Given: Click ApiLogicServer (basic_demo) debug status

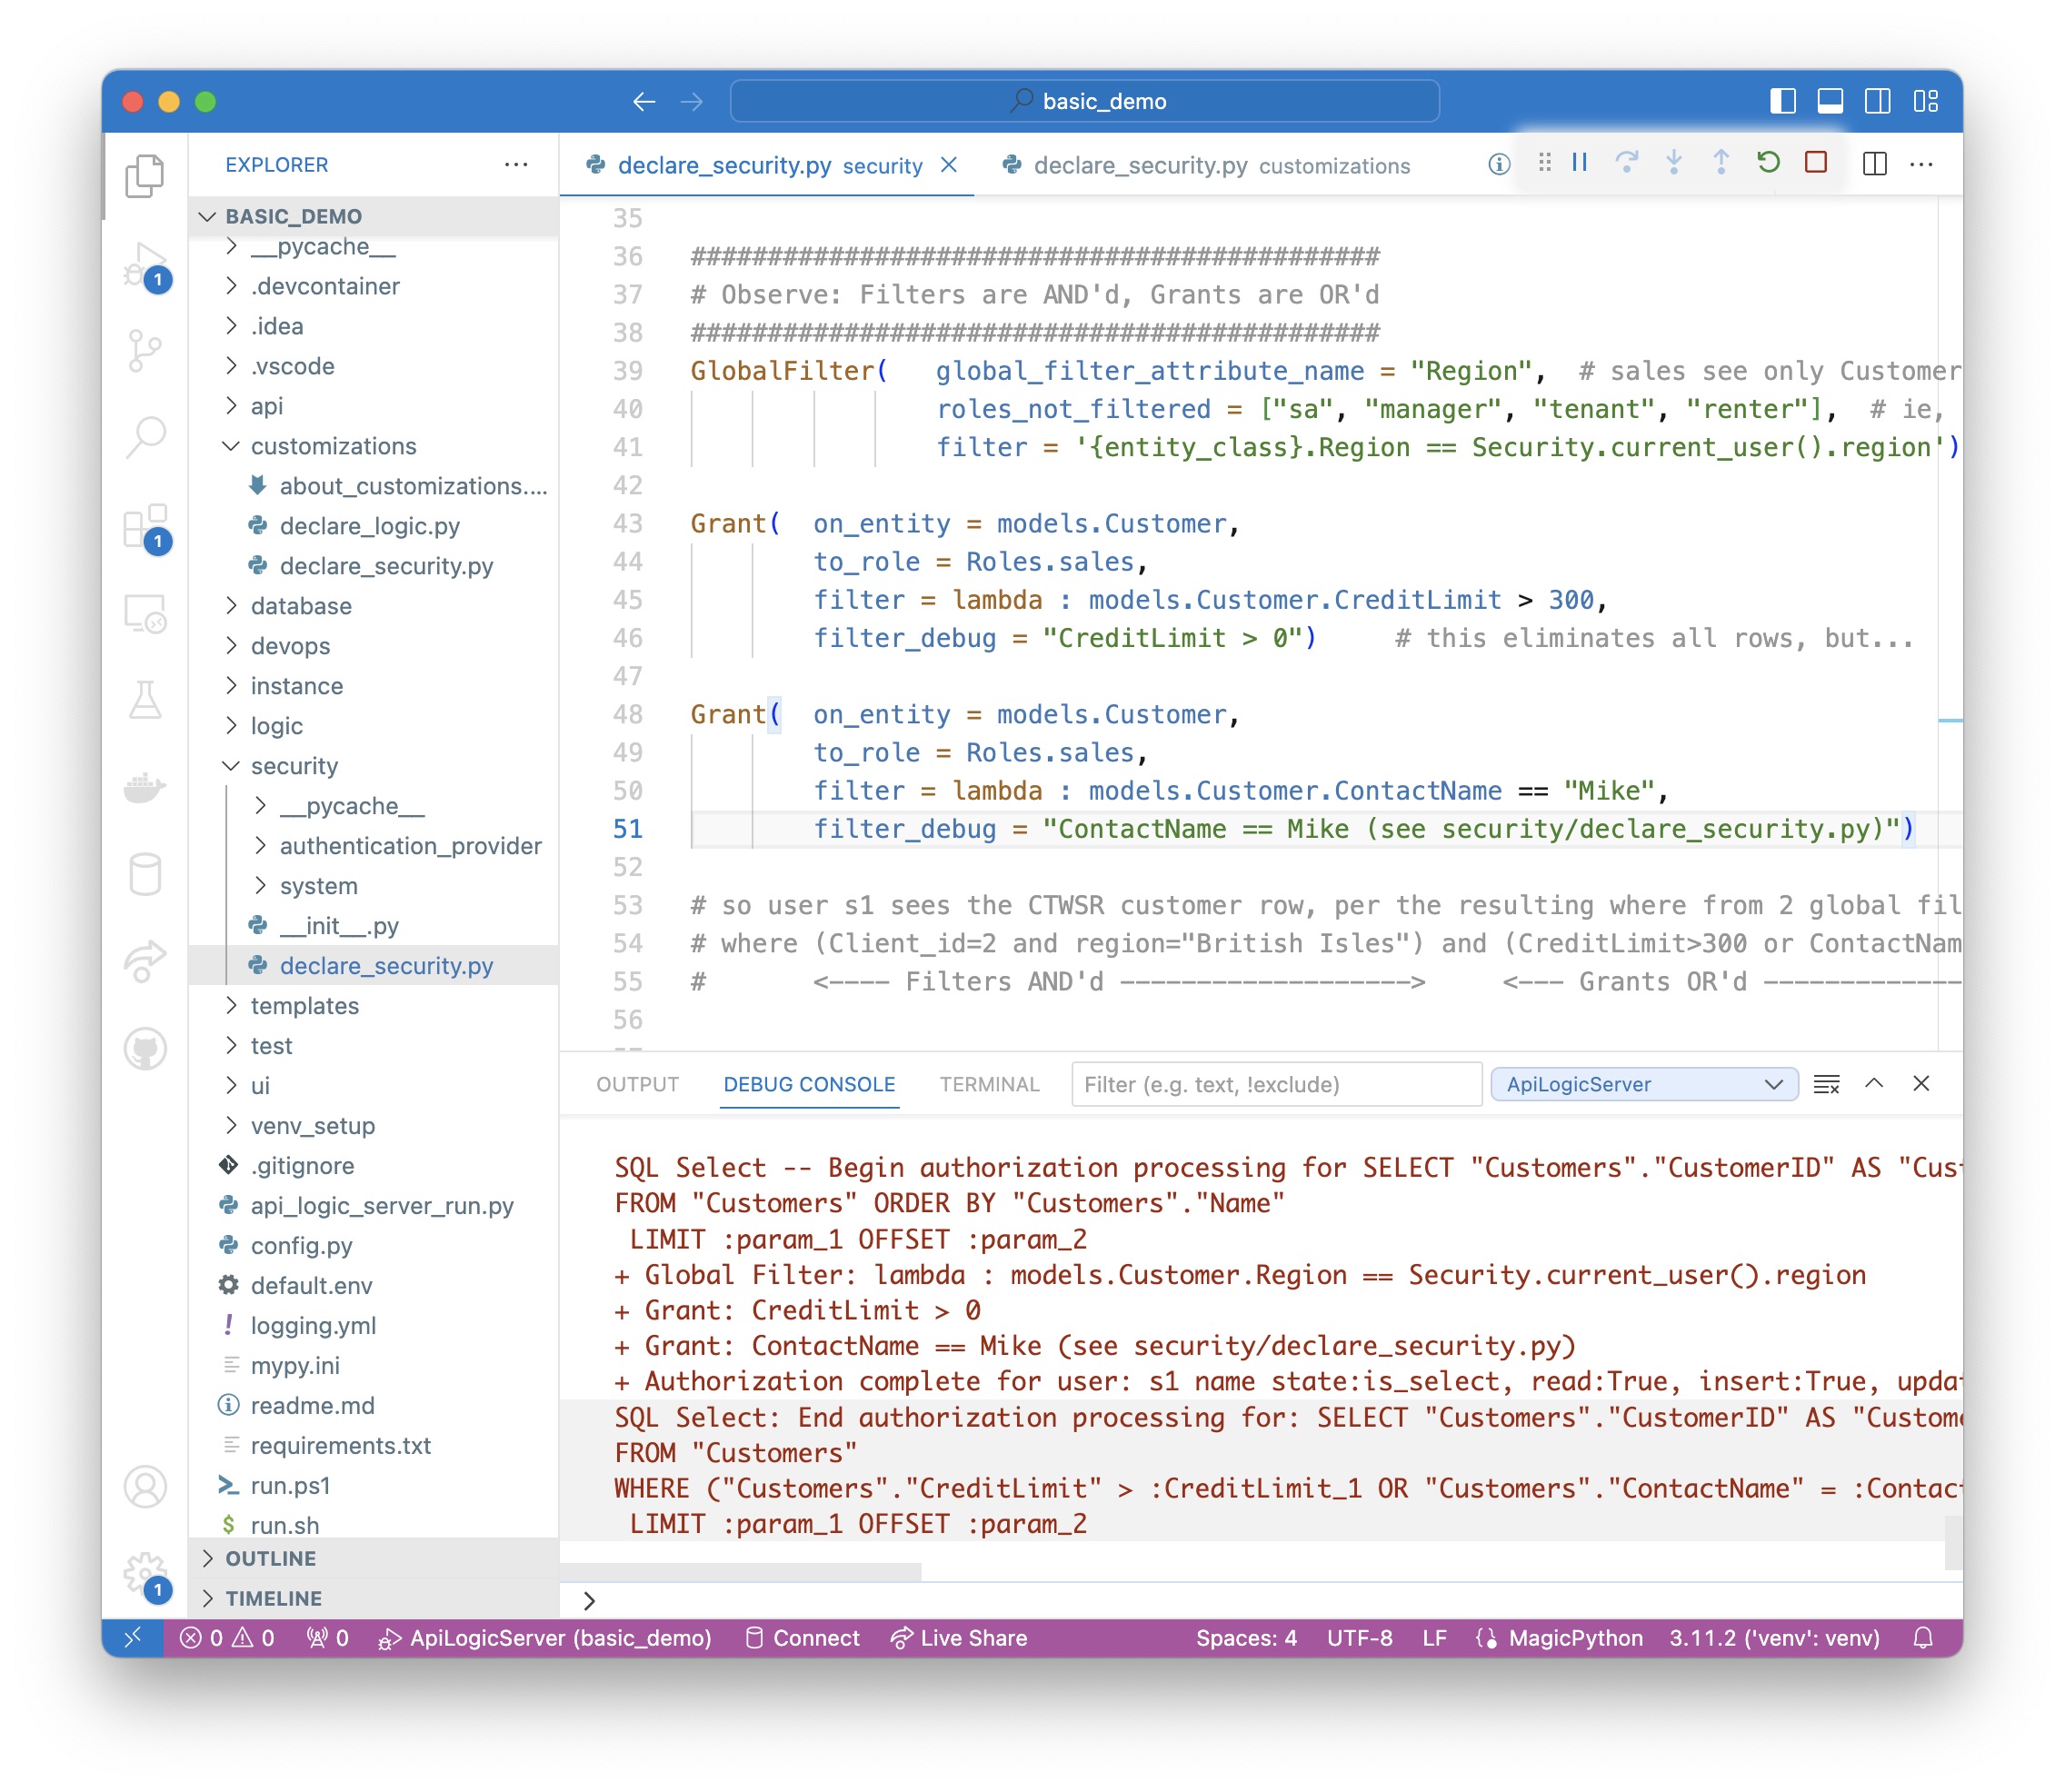Looking at the screenshot, I should [x=545, y=1638].
